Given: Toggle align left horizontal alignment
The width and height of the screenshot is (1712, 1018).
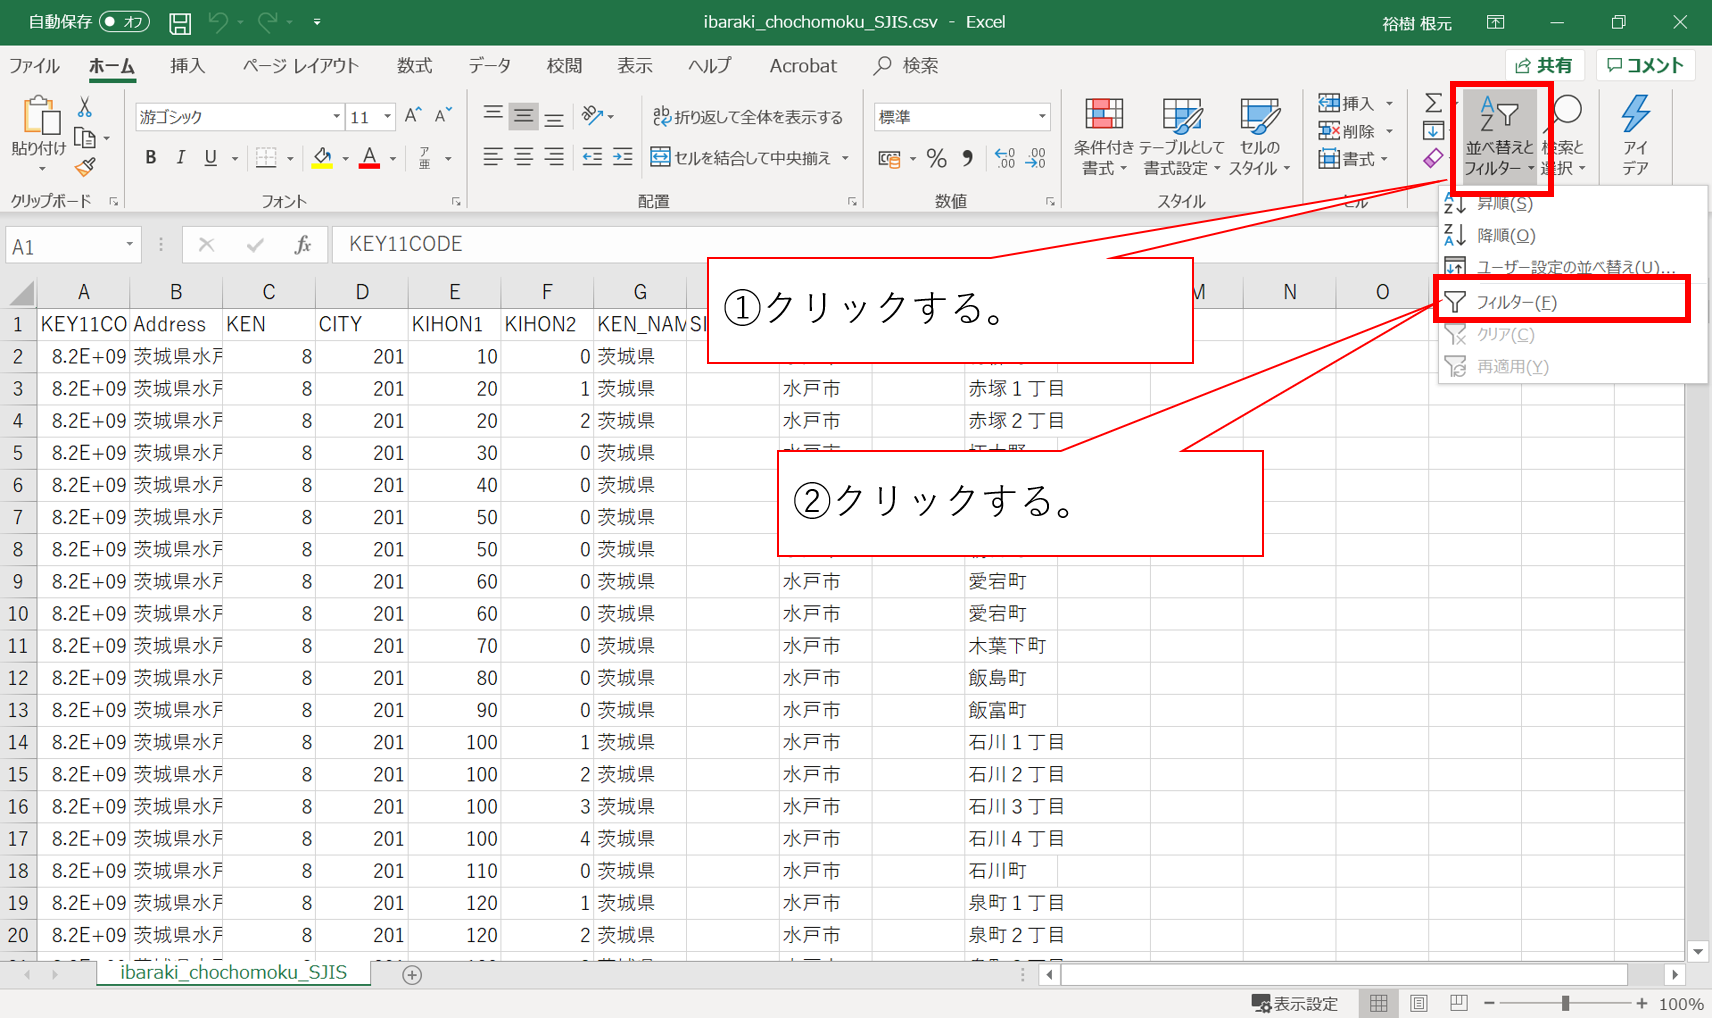Looking at the screenshot, I should 493,157.
